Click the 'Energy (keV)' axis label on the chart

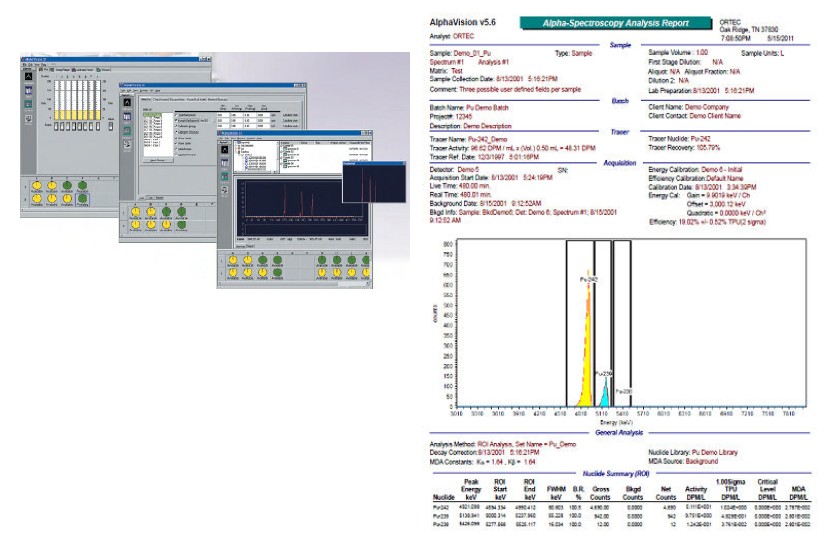point(616,422)
